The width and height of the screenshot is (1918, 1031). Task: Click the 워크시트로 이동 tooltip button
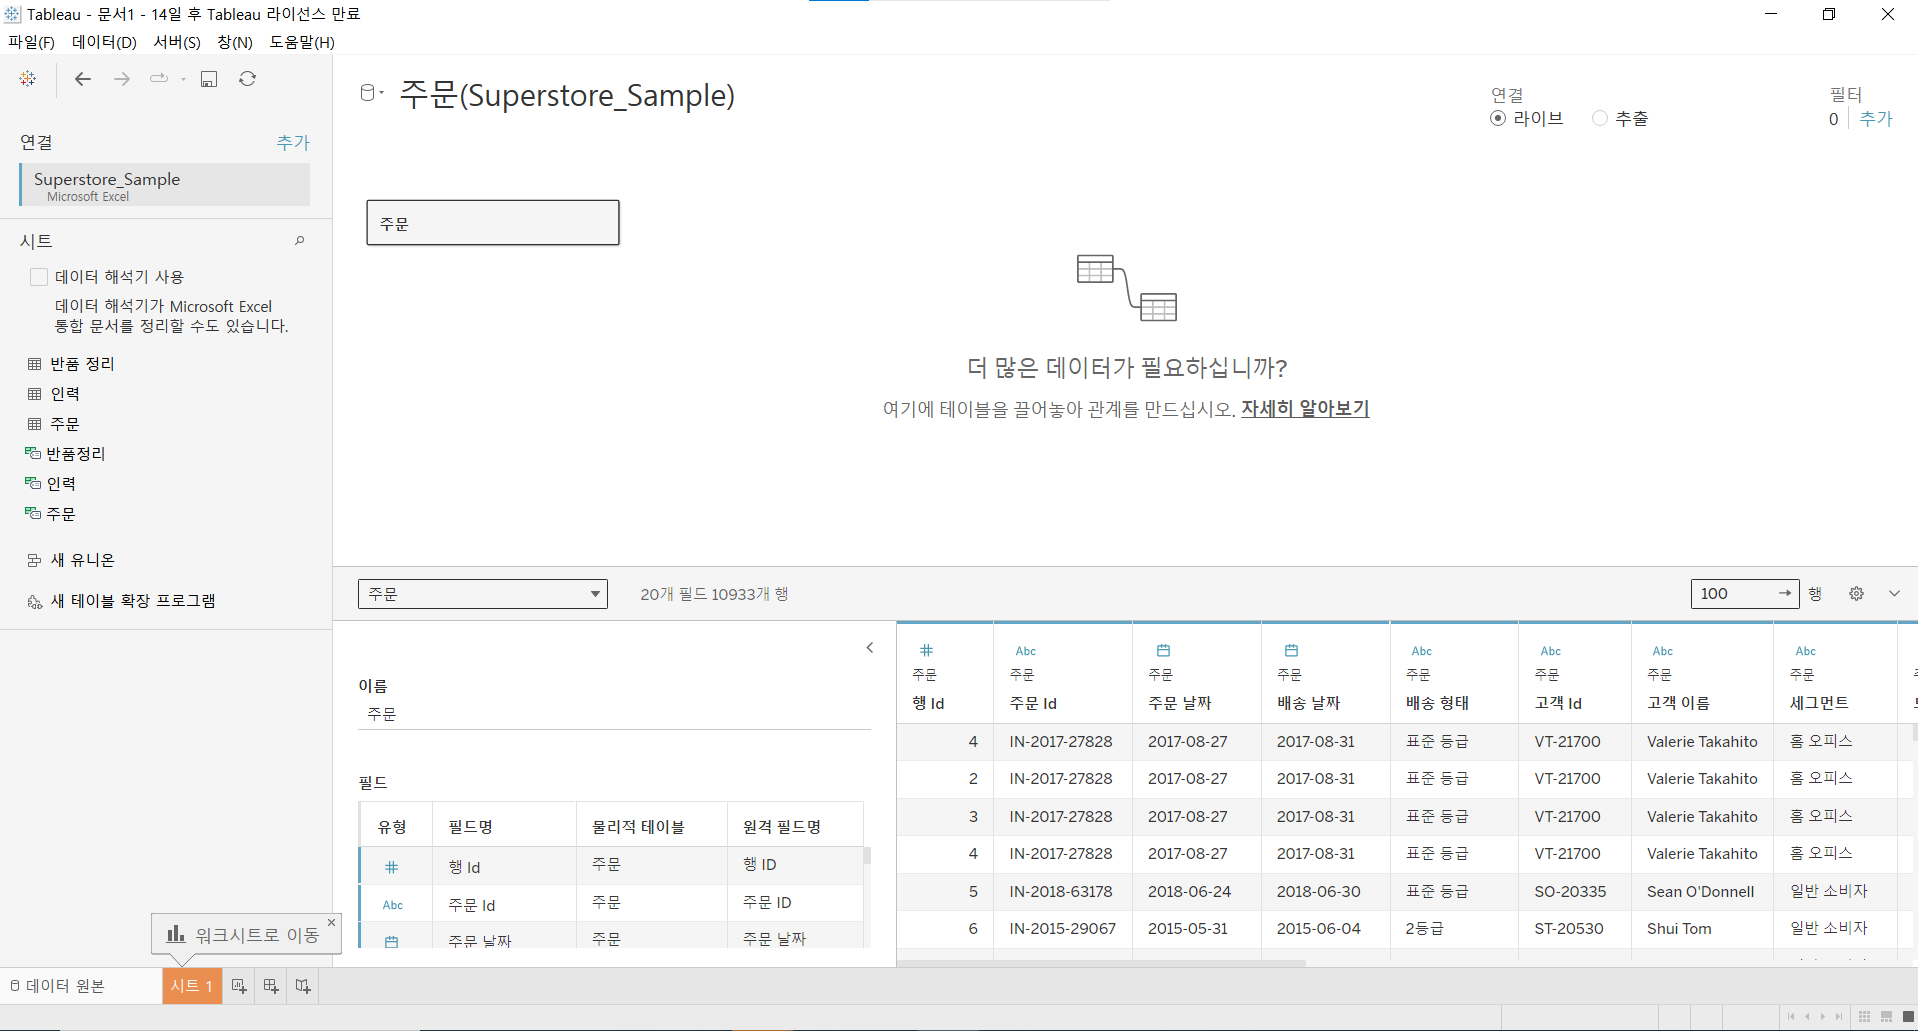(246, 934)
